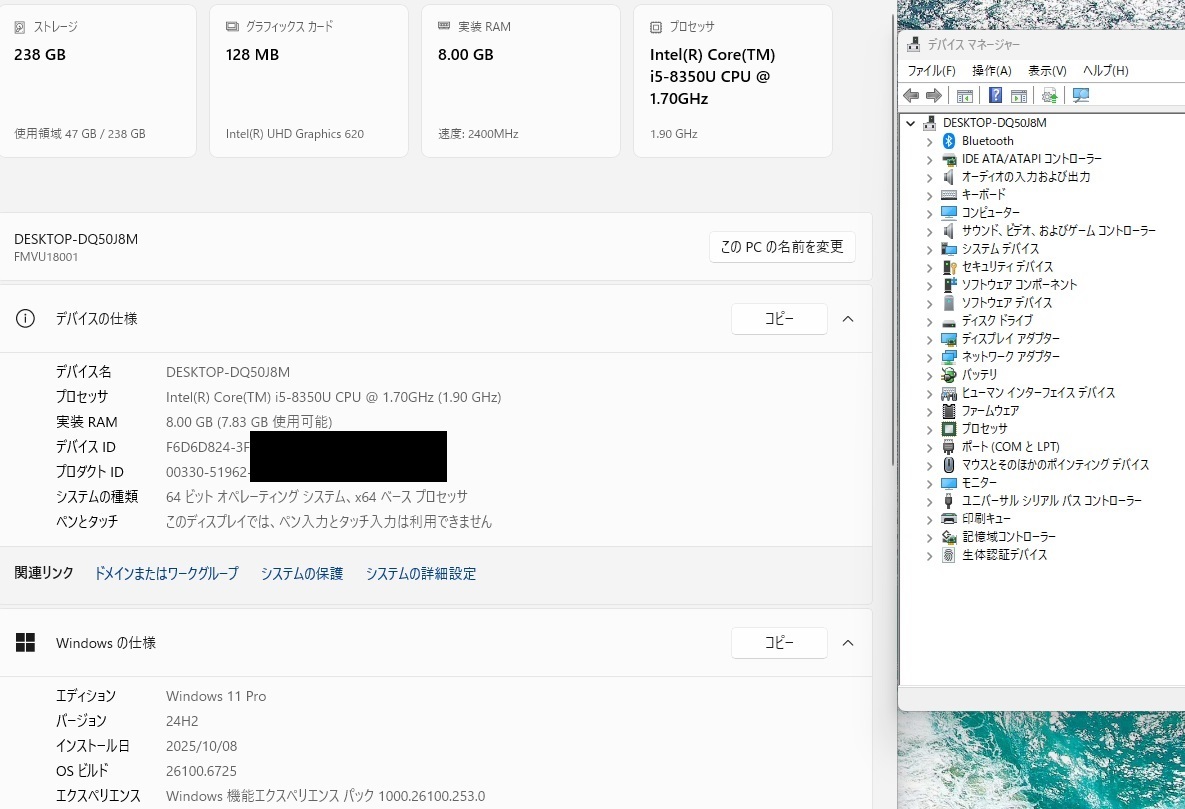This screenshot has height=809, width=1185.
Task: Open the ストレージ 238 GB card
Action: [x=97, y=81]
